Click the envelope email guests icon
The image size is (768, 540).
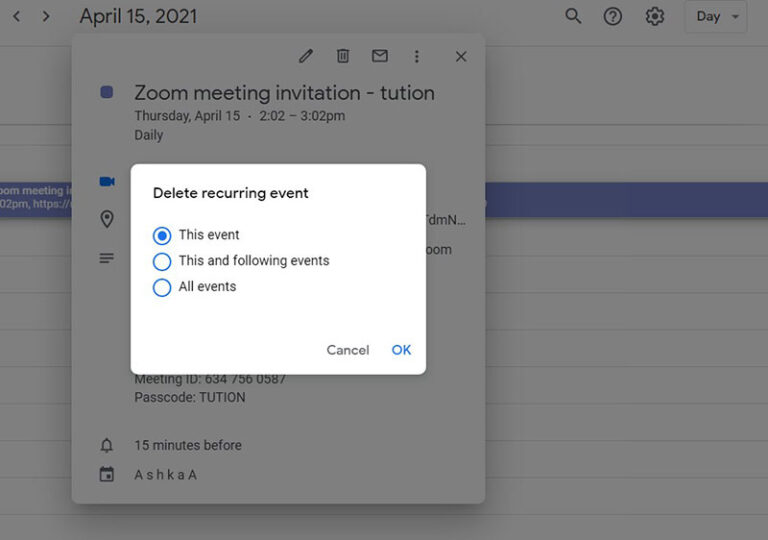pos(380,56)
